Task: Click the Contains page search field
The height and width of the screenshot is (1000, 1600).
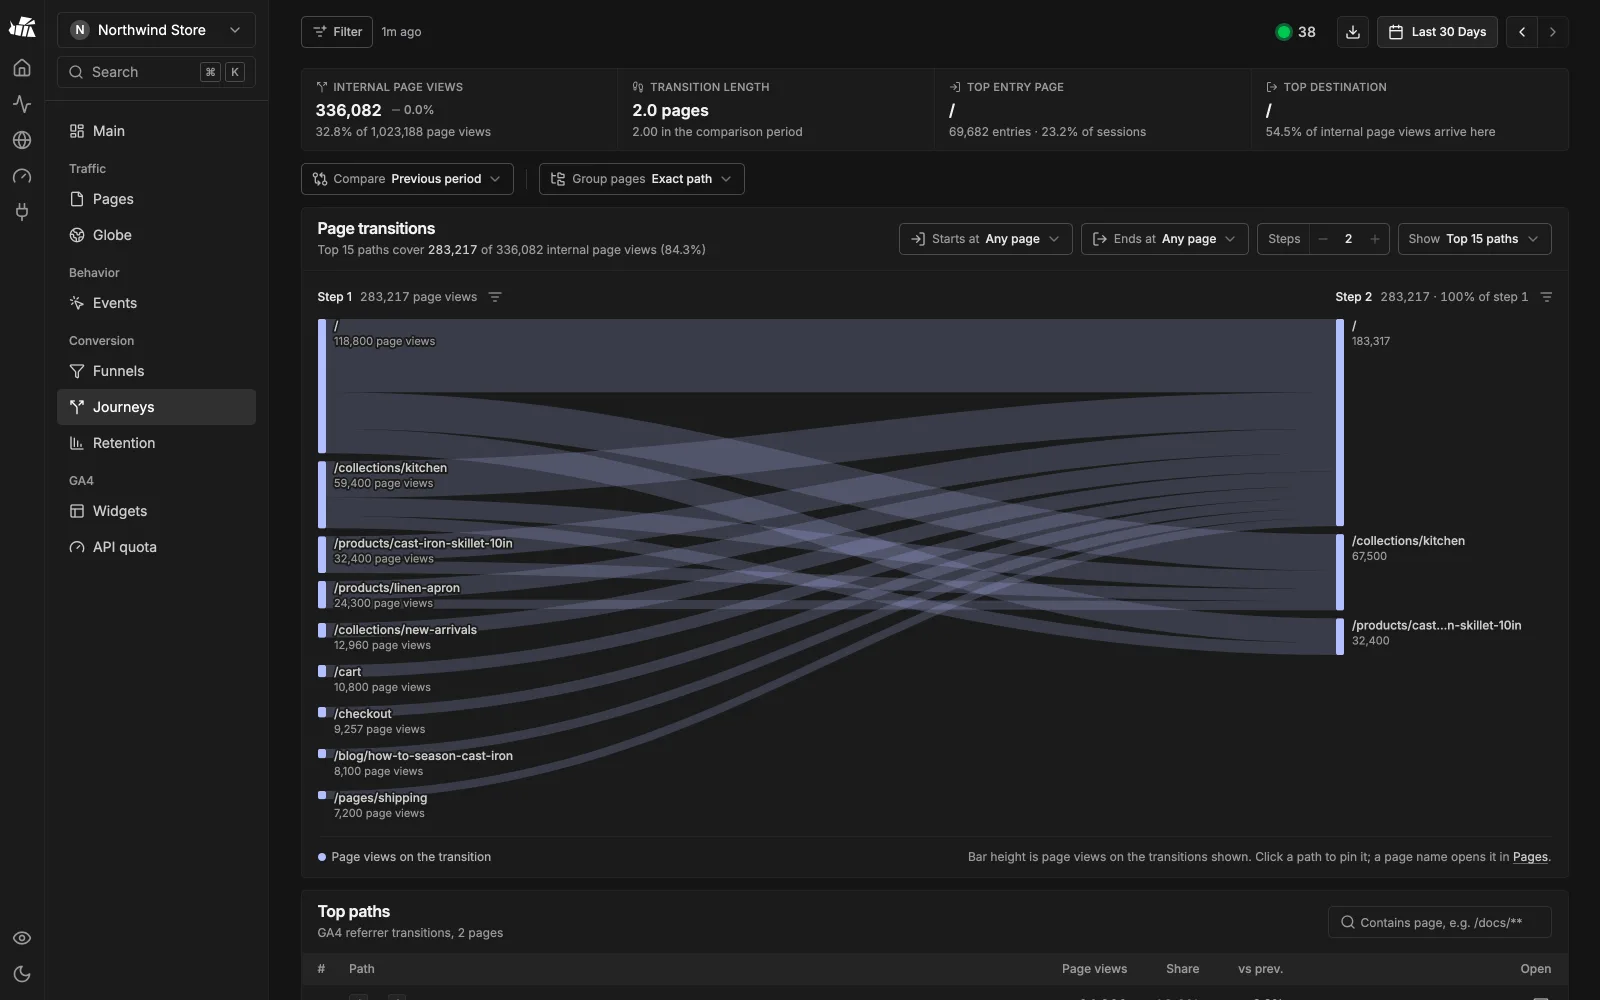Action: point(1440,922)
